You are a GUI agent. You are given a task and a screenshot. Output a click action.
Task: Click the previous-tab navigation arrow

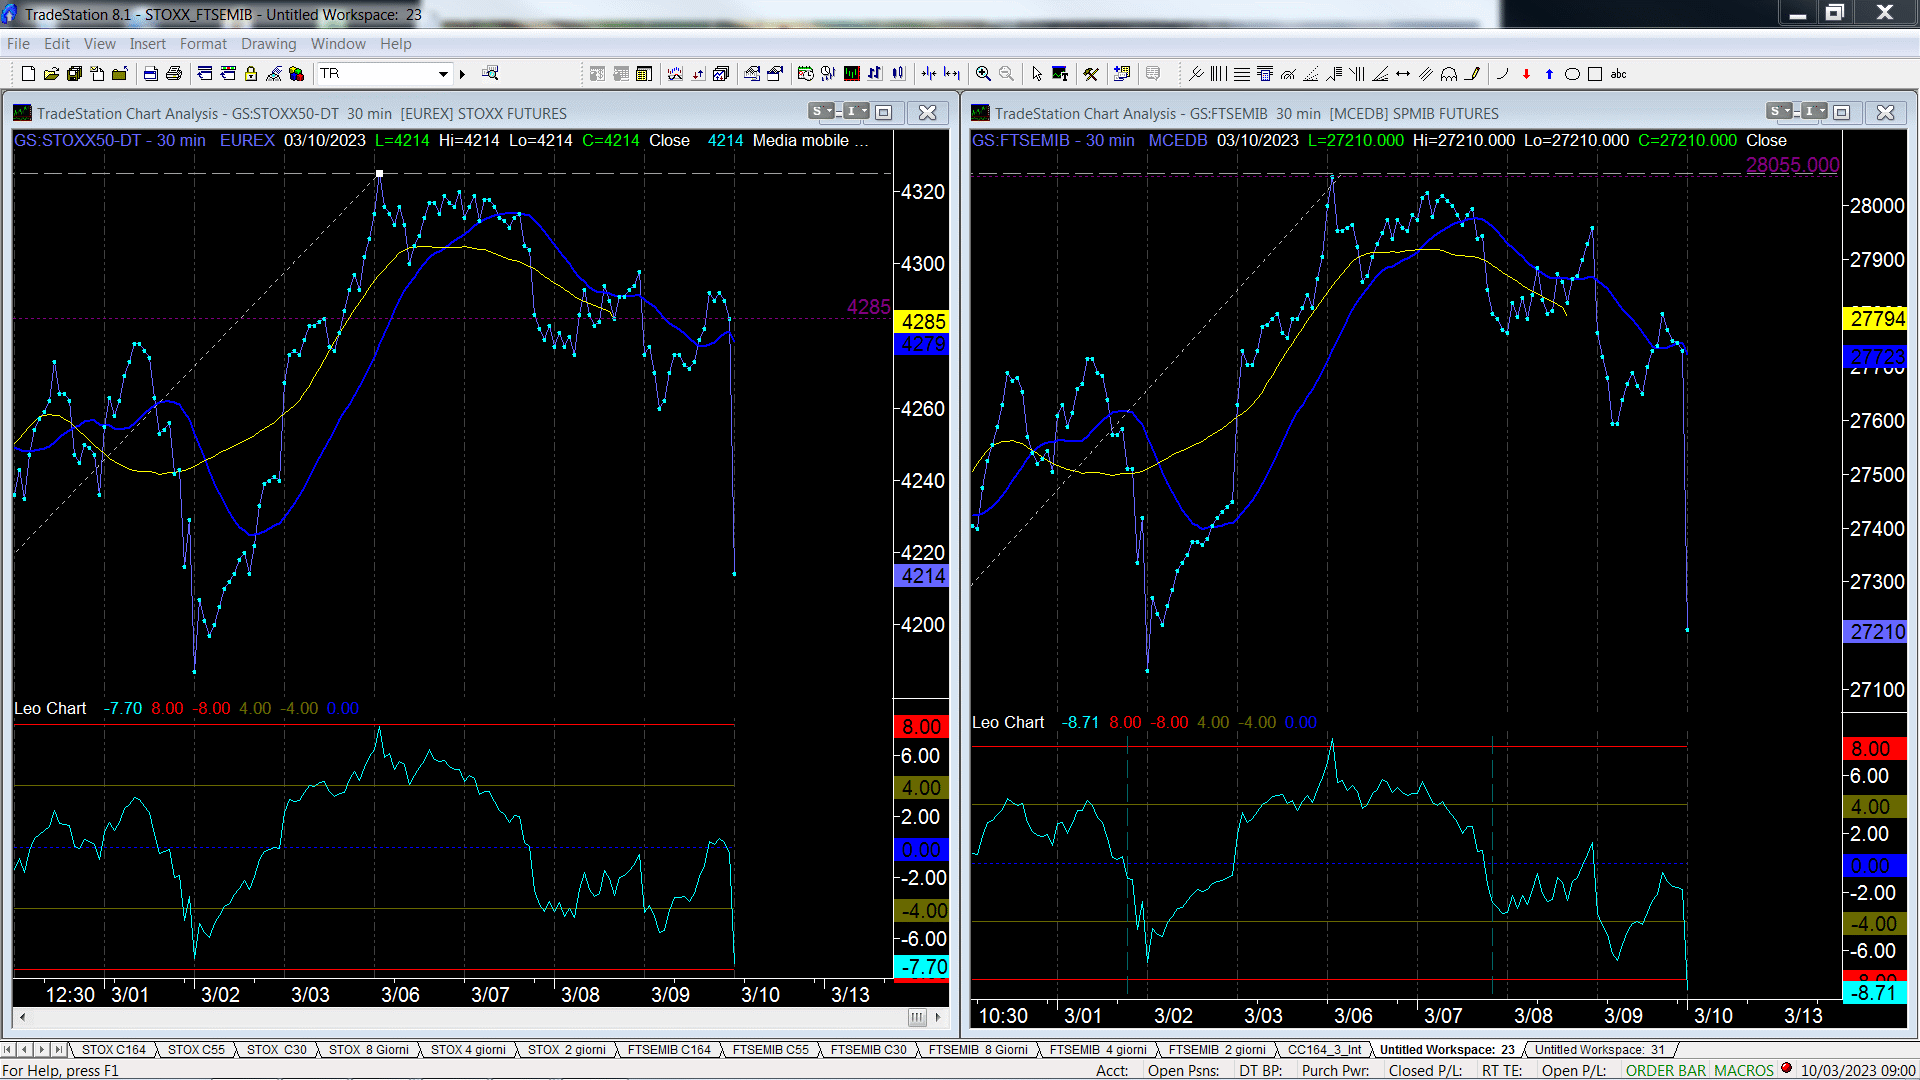coord(25,1050)
